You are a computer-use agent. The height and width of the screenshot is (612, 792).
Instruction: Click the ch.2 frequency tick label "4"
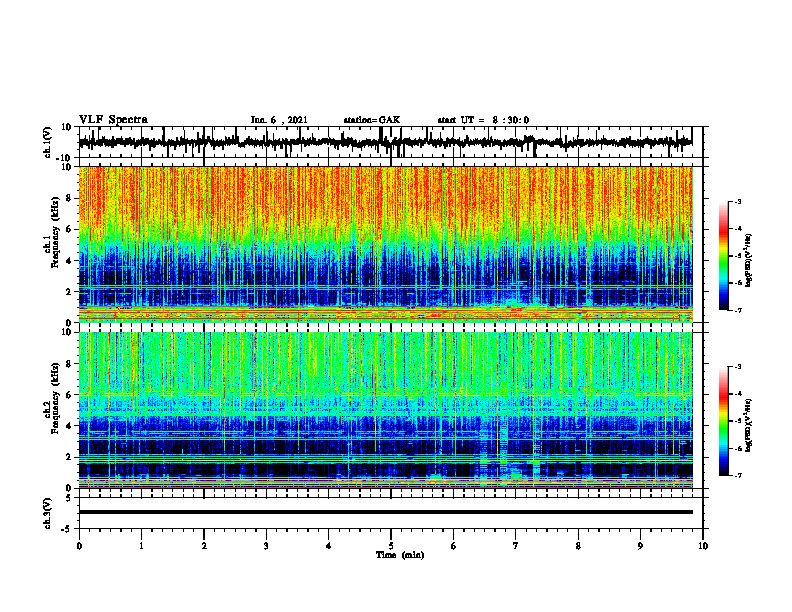(69, 426)
